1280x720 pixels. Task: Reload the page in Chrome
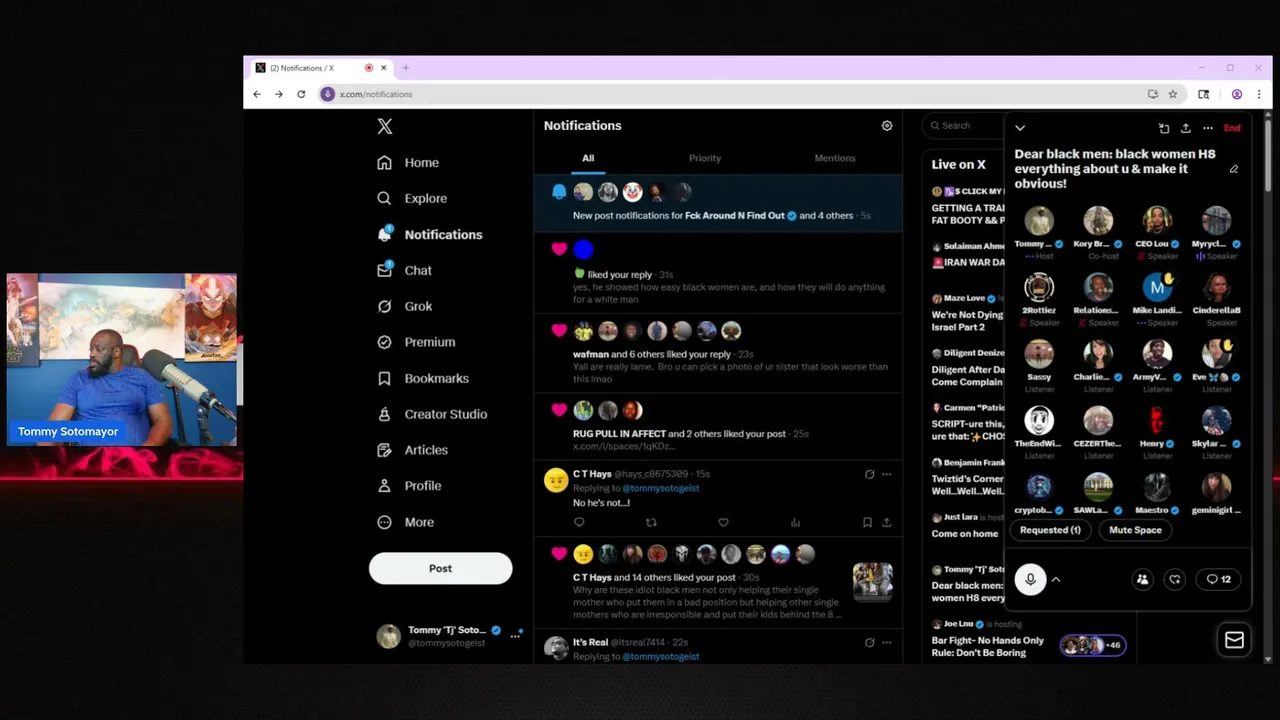tap(301, 94)
